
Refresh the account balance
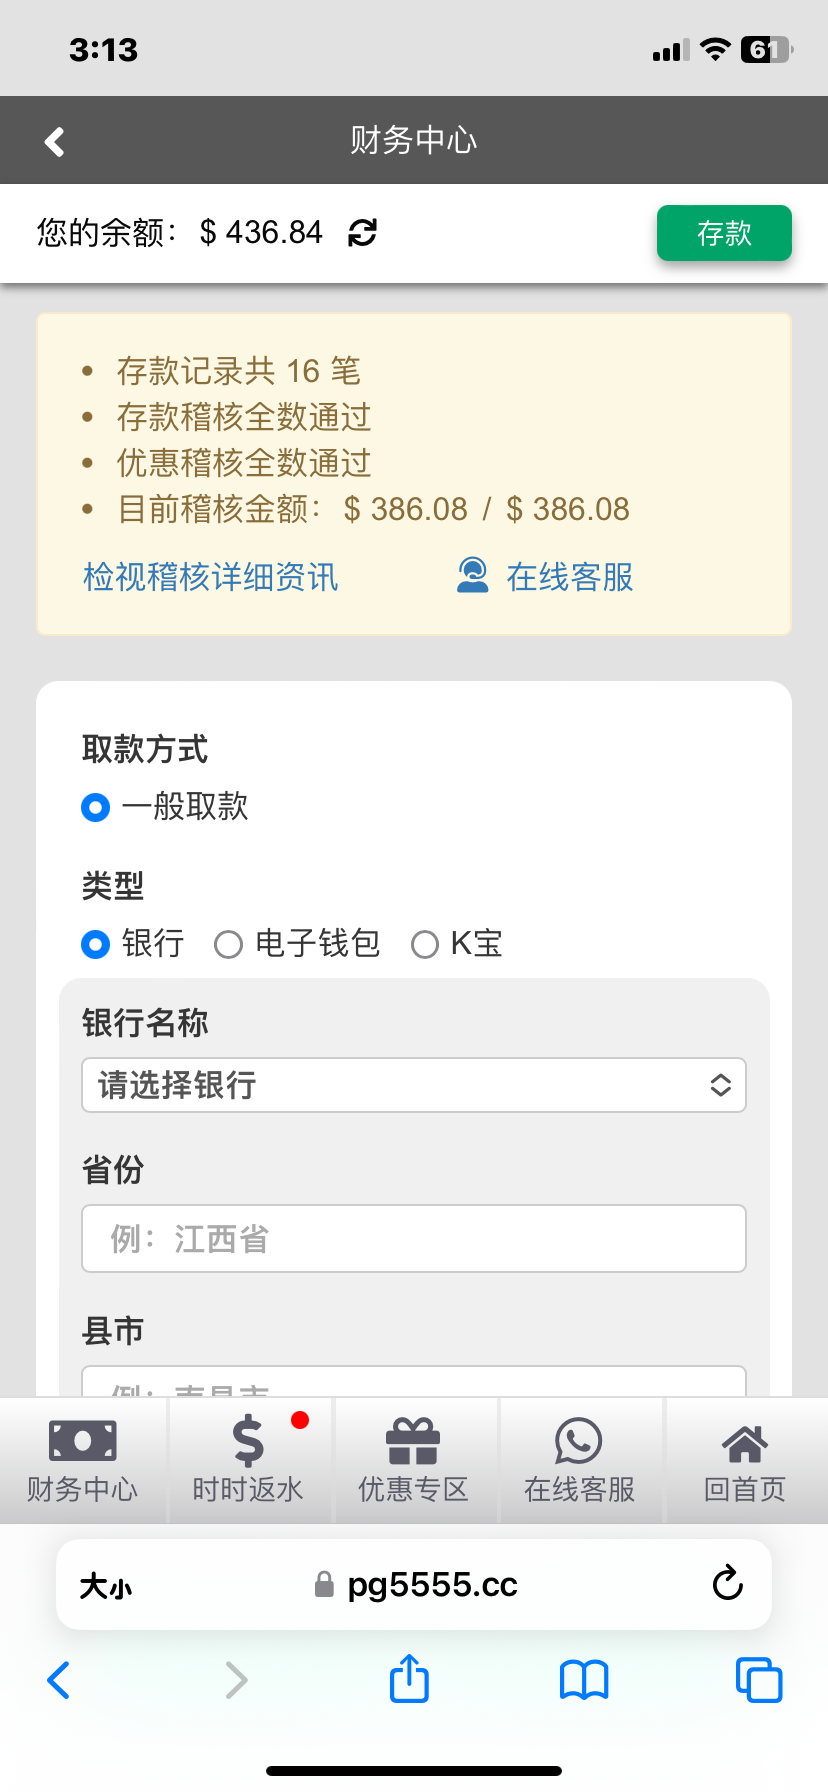[x=362, y=233]
